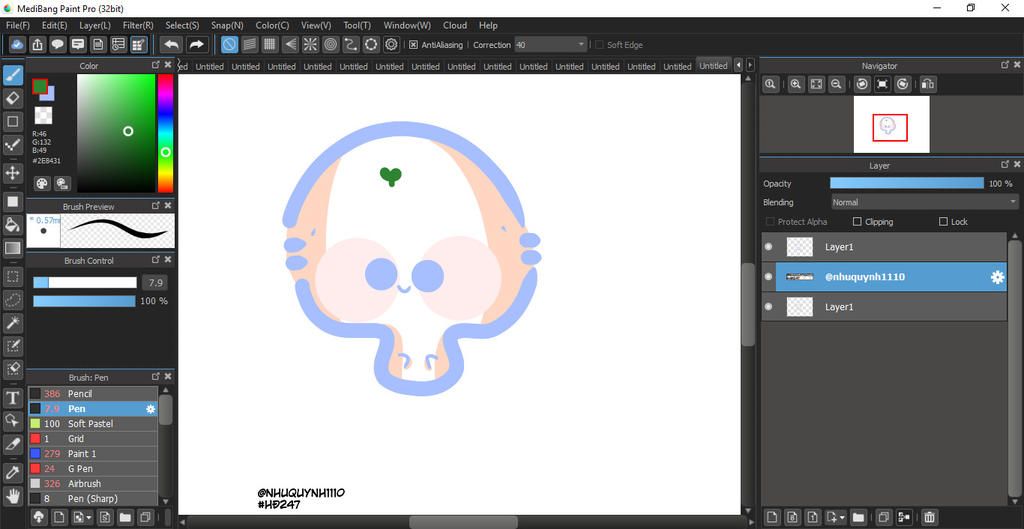1024x529 pixels.
Task: Open the Correction value dropdown
Action: (x=581, y=44)
